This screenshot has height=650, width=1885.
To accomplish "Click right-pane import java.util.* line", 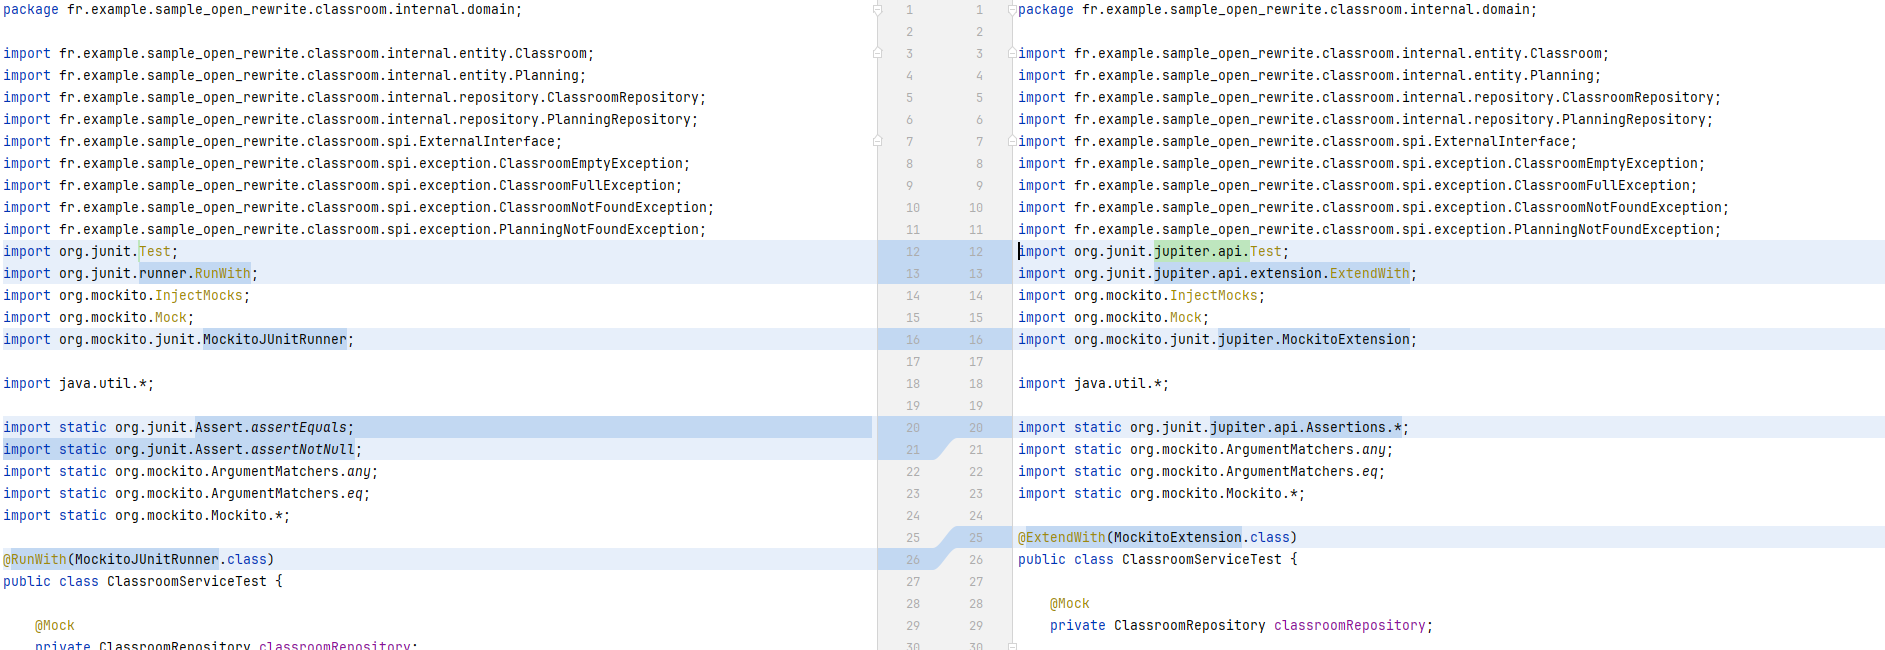I will tap(1093, 384).
